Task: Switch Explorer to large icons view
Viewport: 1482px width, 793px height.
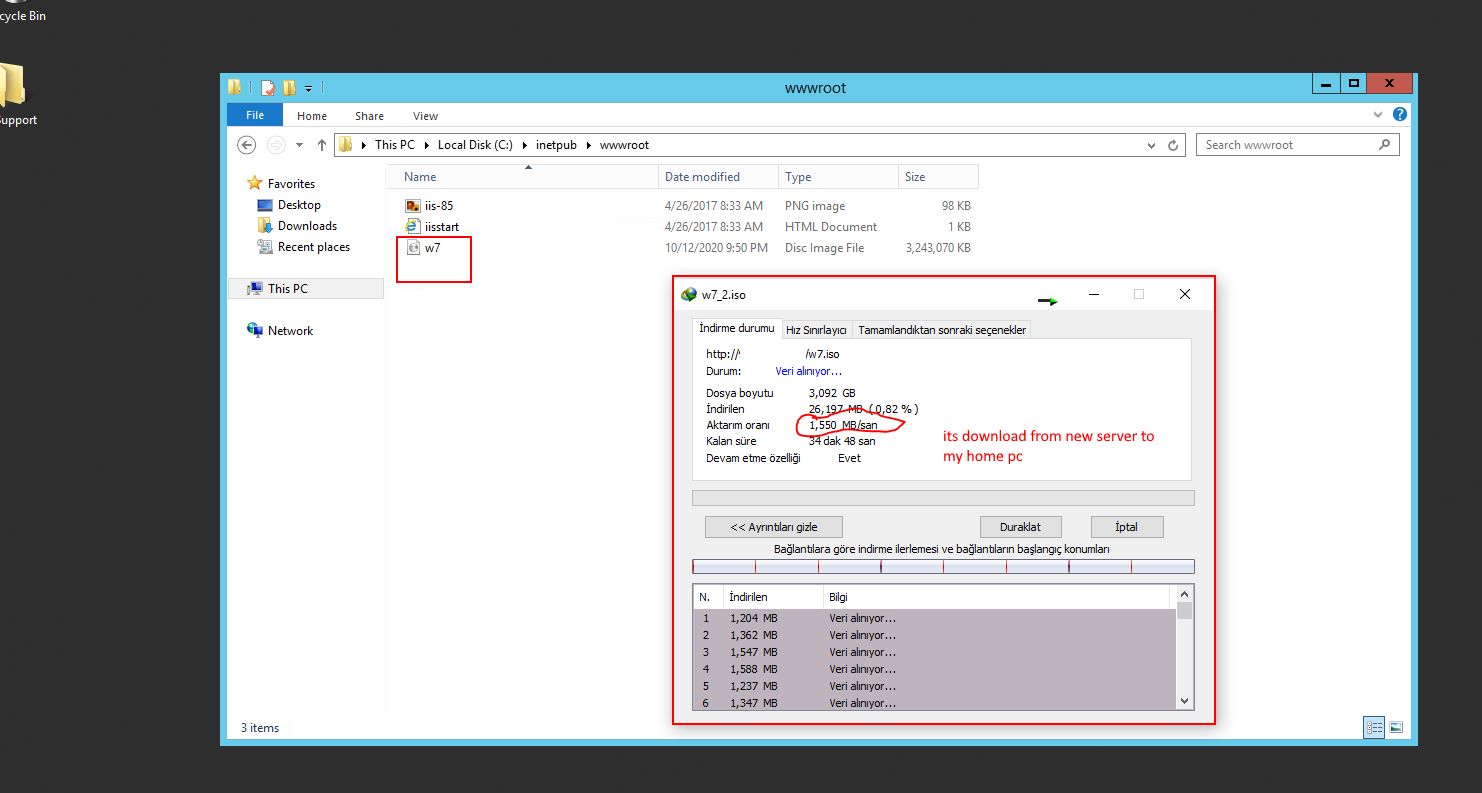Action: (1396, 728)
